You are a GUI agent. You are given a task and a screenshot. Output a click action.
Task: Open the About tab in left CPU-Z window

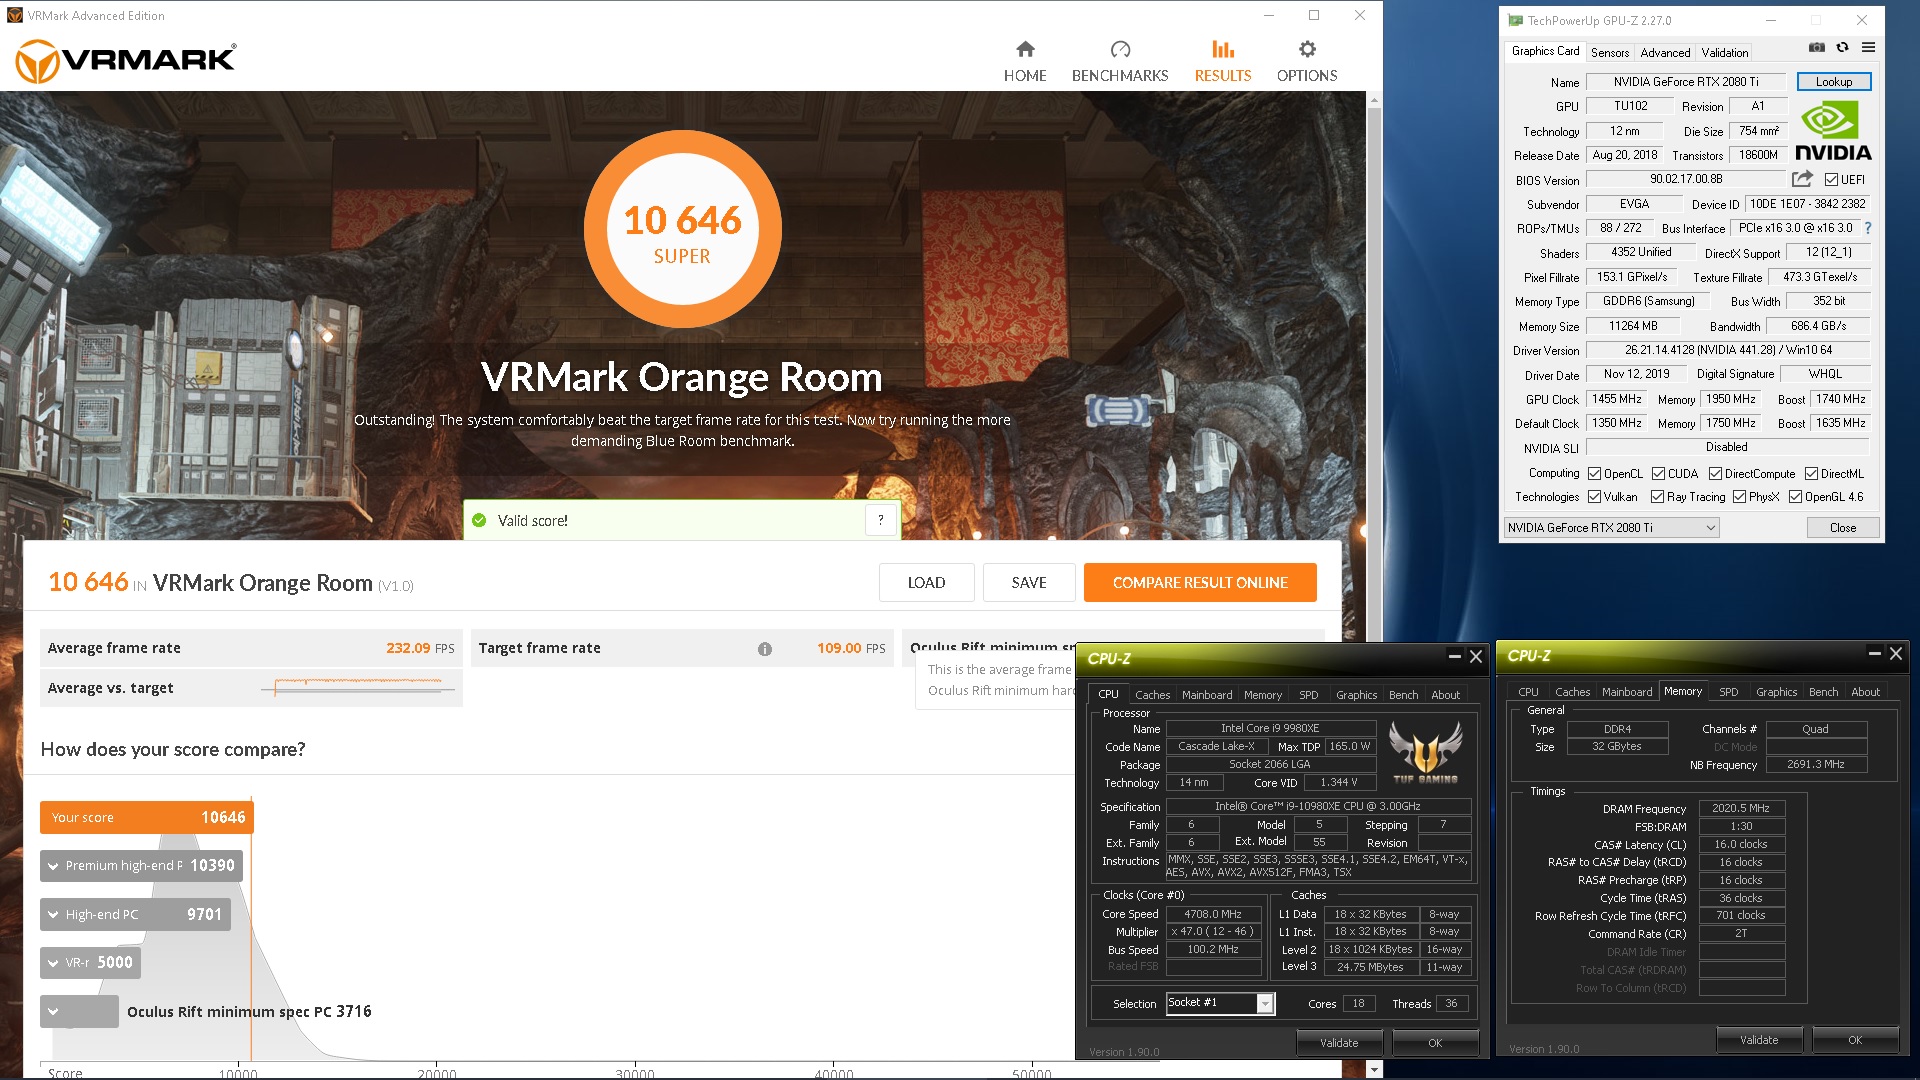click(1445, 695)
